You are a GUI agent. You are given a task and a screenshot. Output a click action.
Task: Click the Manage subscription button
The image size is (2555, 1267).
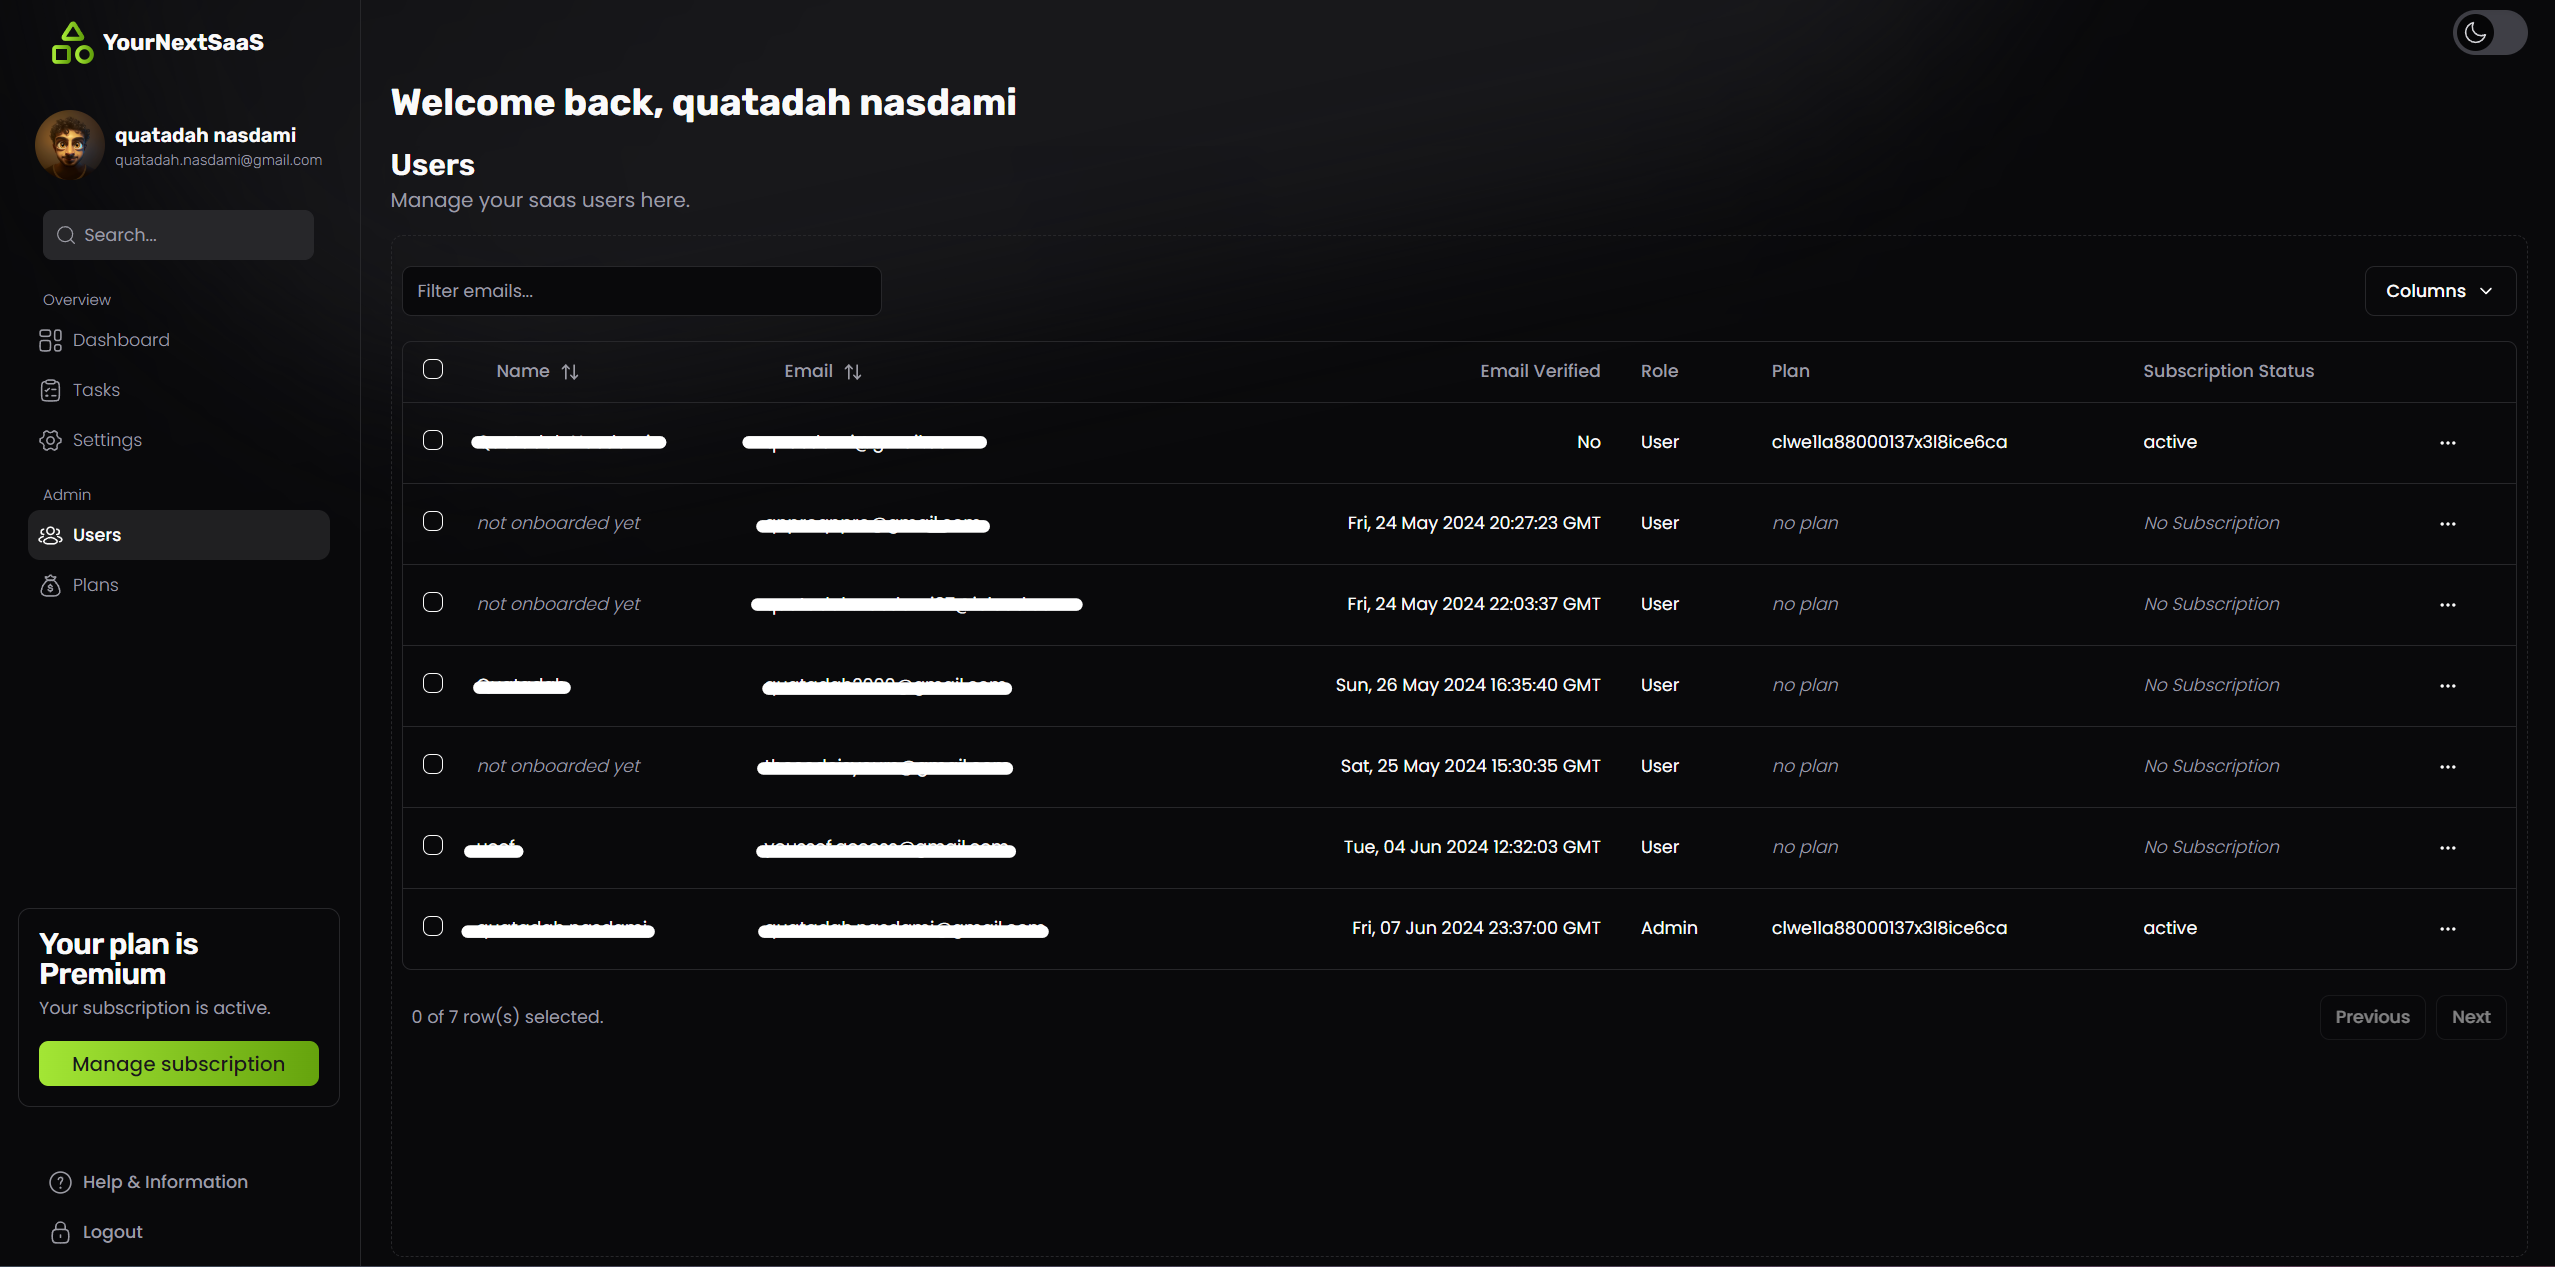178,1063
